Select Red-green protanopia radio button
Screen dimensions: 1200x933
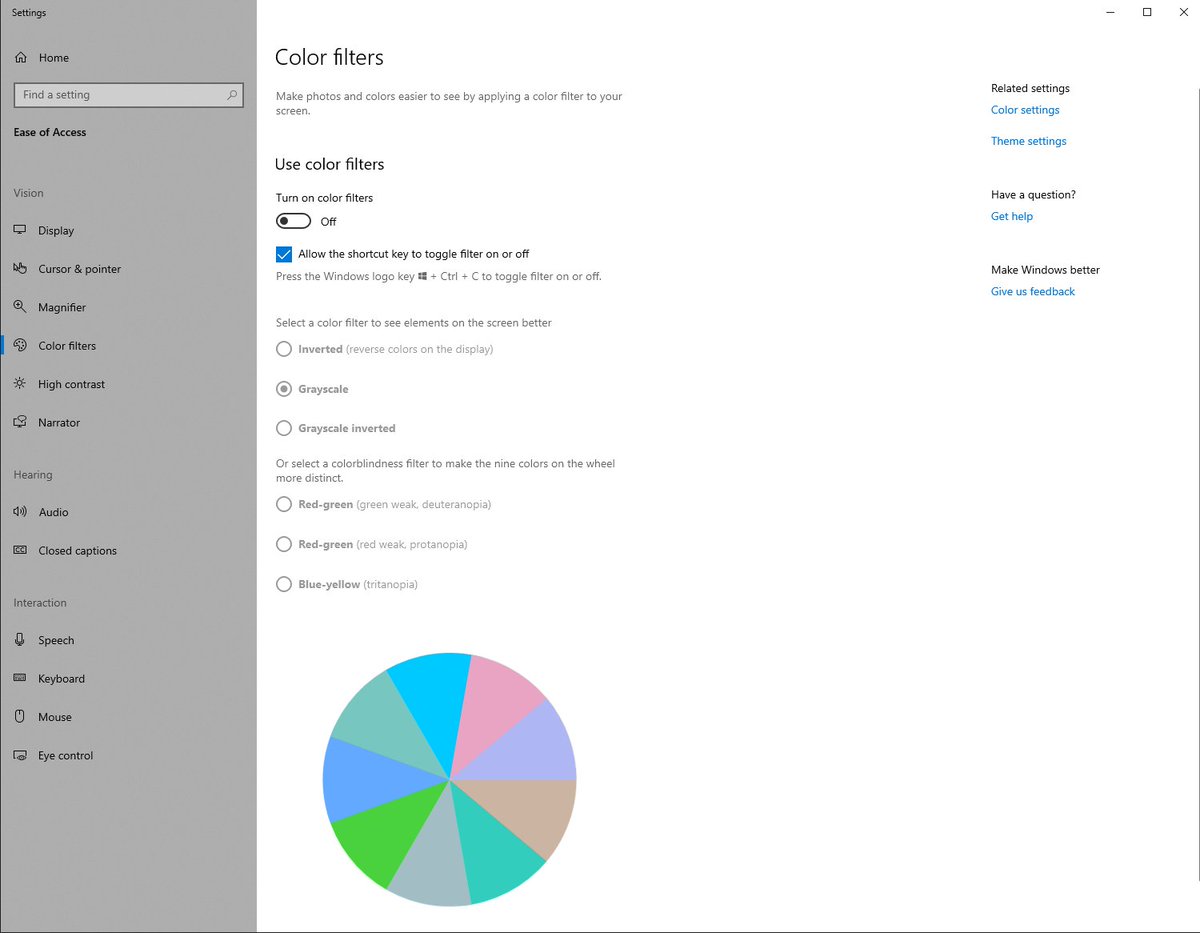tap(284, 544)
